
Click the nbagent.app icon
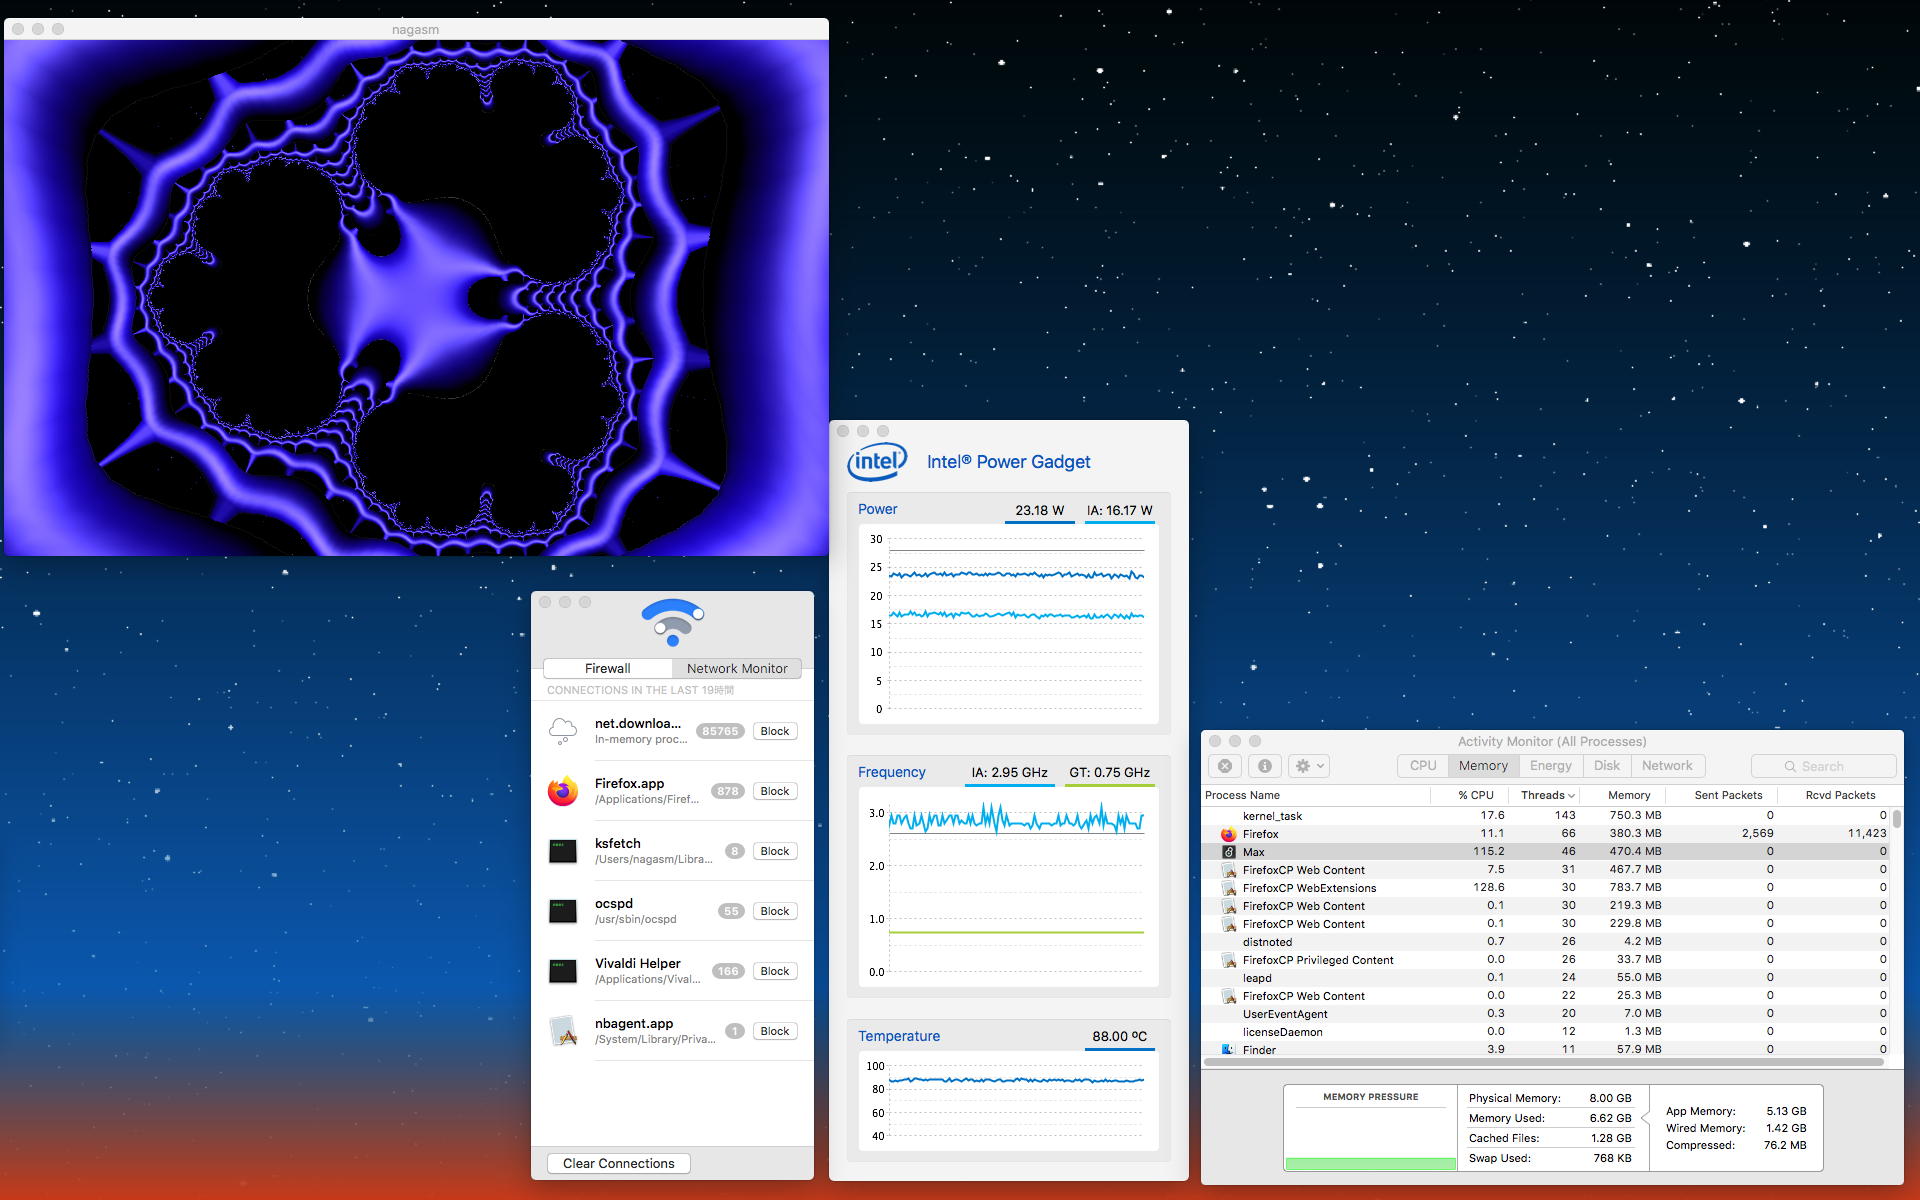pyautogui.click(x=563, y=1031)
